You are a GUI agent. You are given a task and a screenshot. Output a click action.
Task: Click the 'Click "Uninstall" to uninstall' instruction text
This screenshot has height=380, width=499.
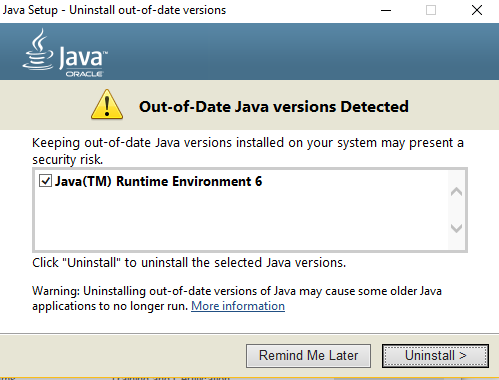(189, 263)
